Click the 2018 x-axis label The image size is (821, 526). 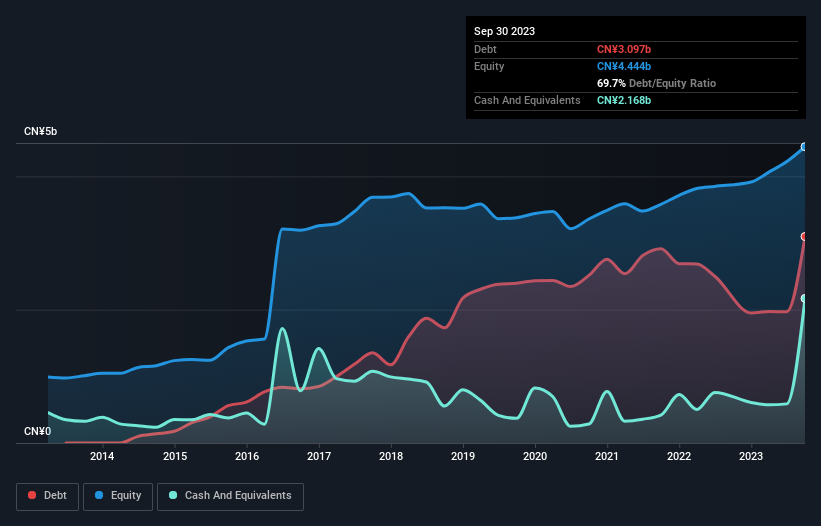tap(391, 456)
